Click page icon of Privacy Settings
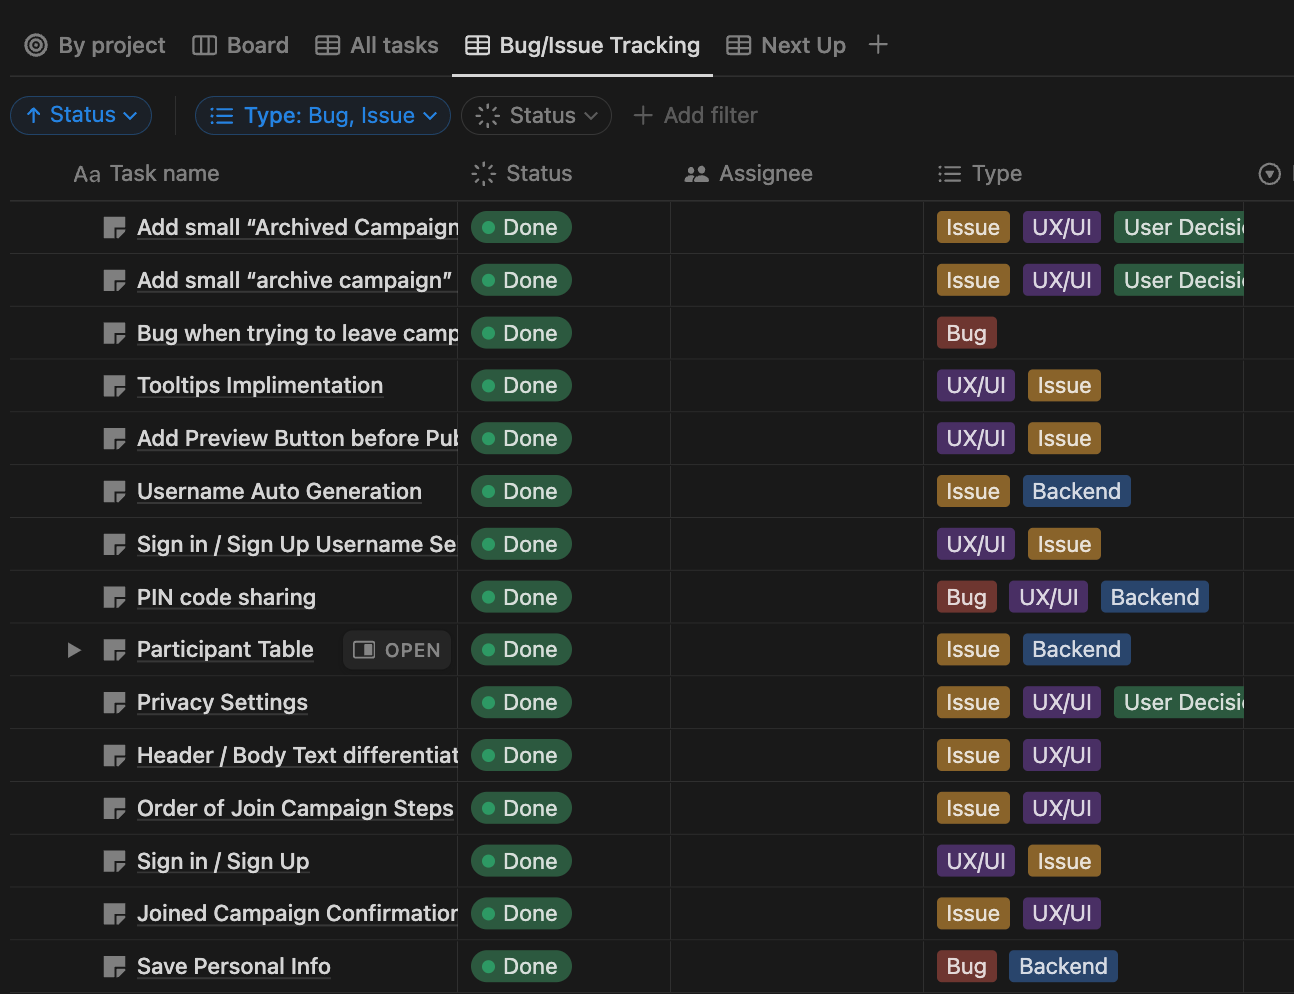 (x=114, y=703)
